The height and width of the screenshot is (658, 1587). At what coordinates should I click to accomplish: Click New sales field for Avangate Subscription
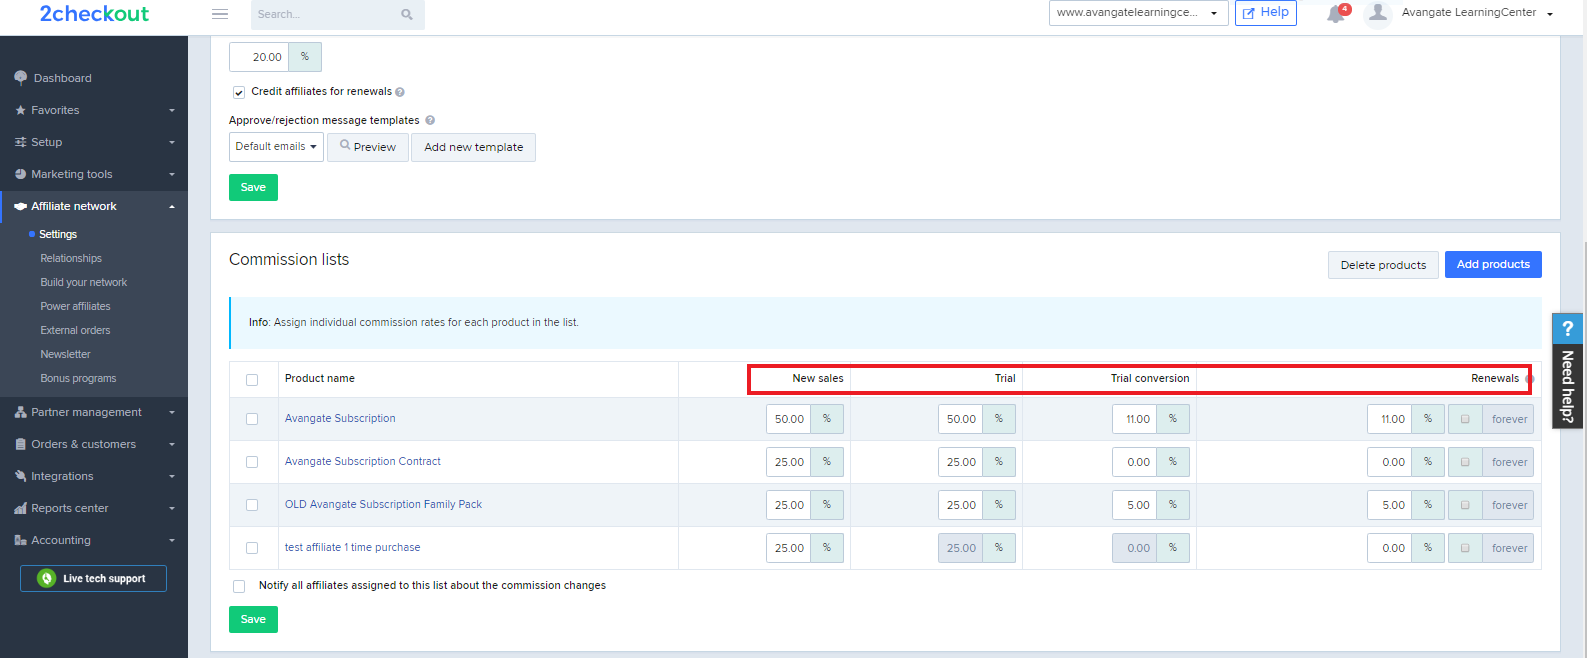point(789,419)
